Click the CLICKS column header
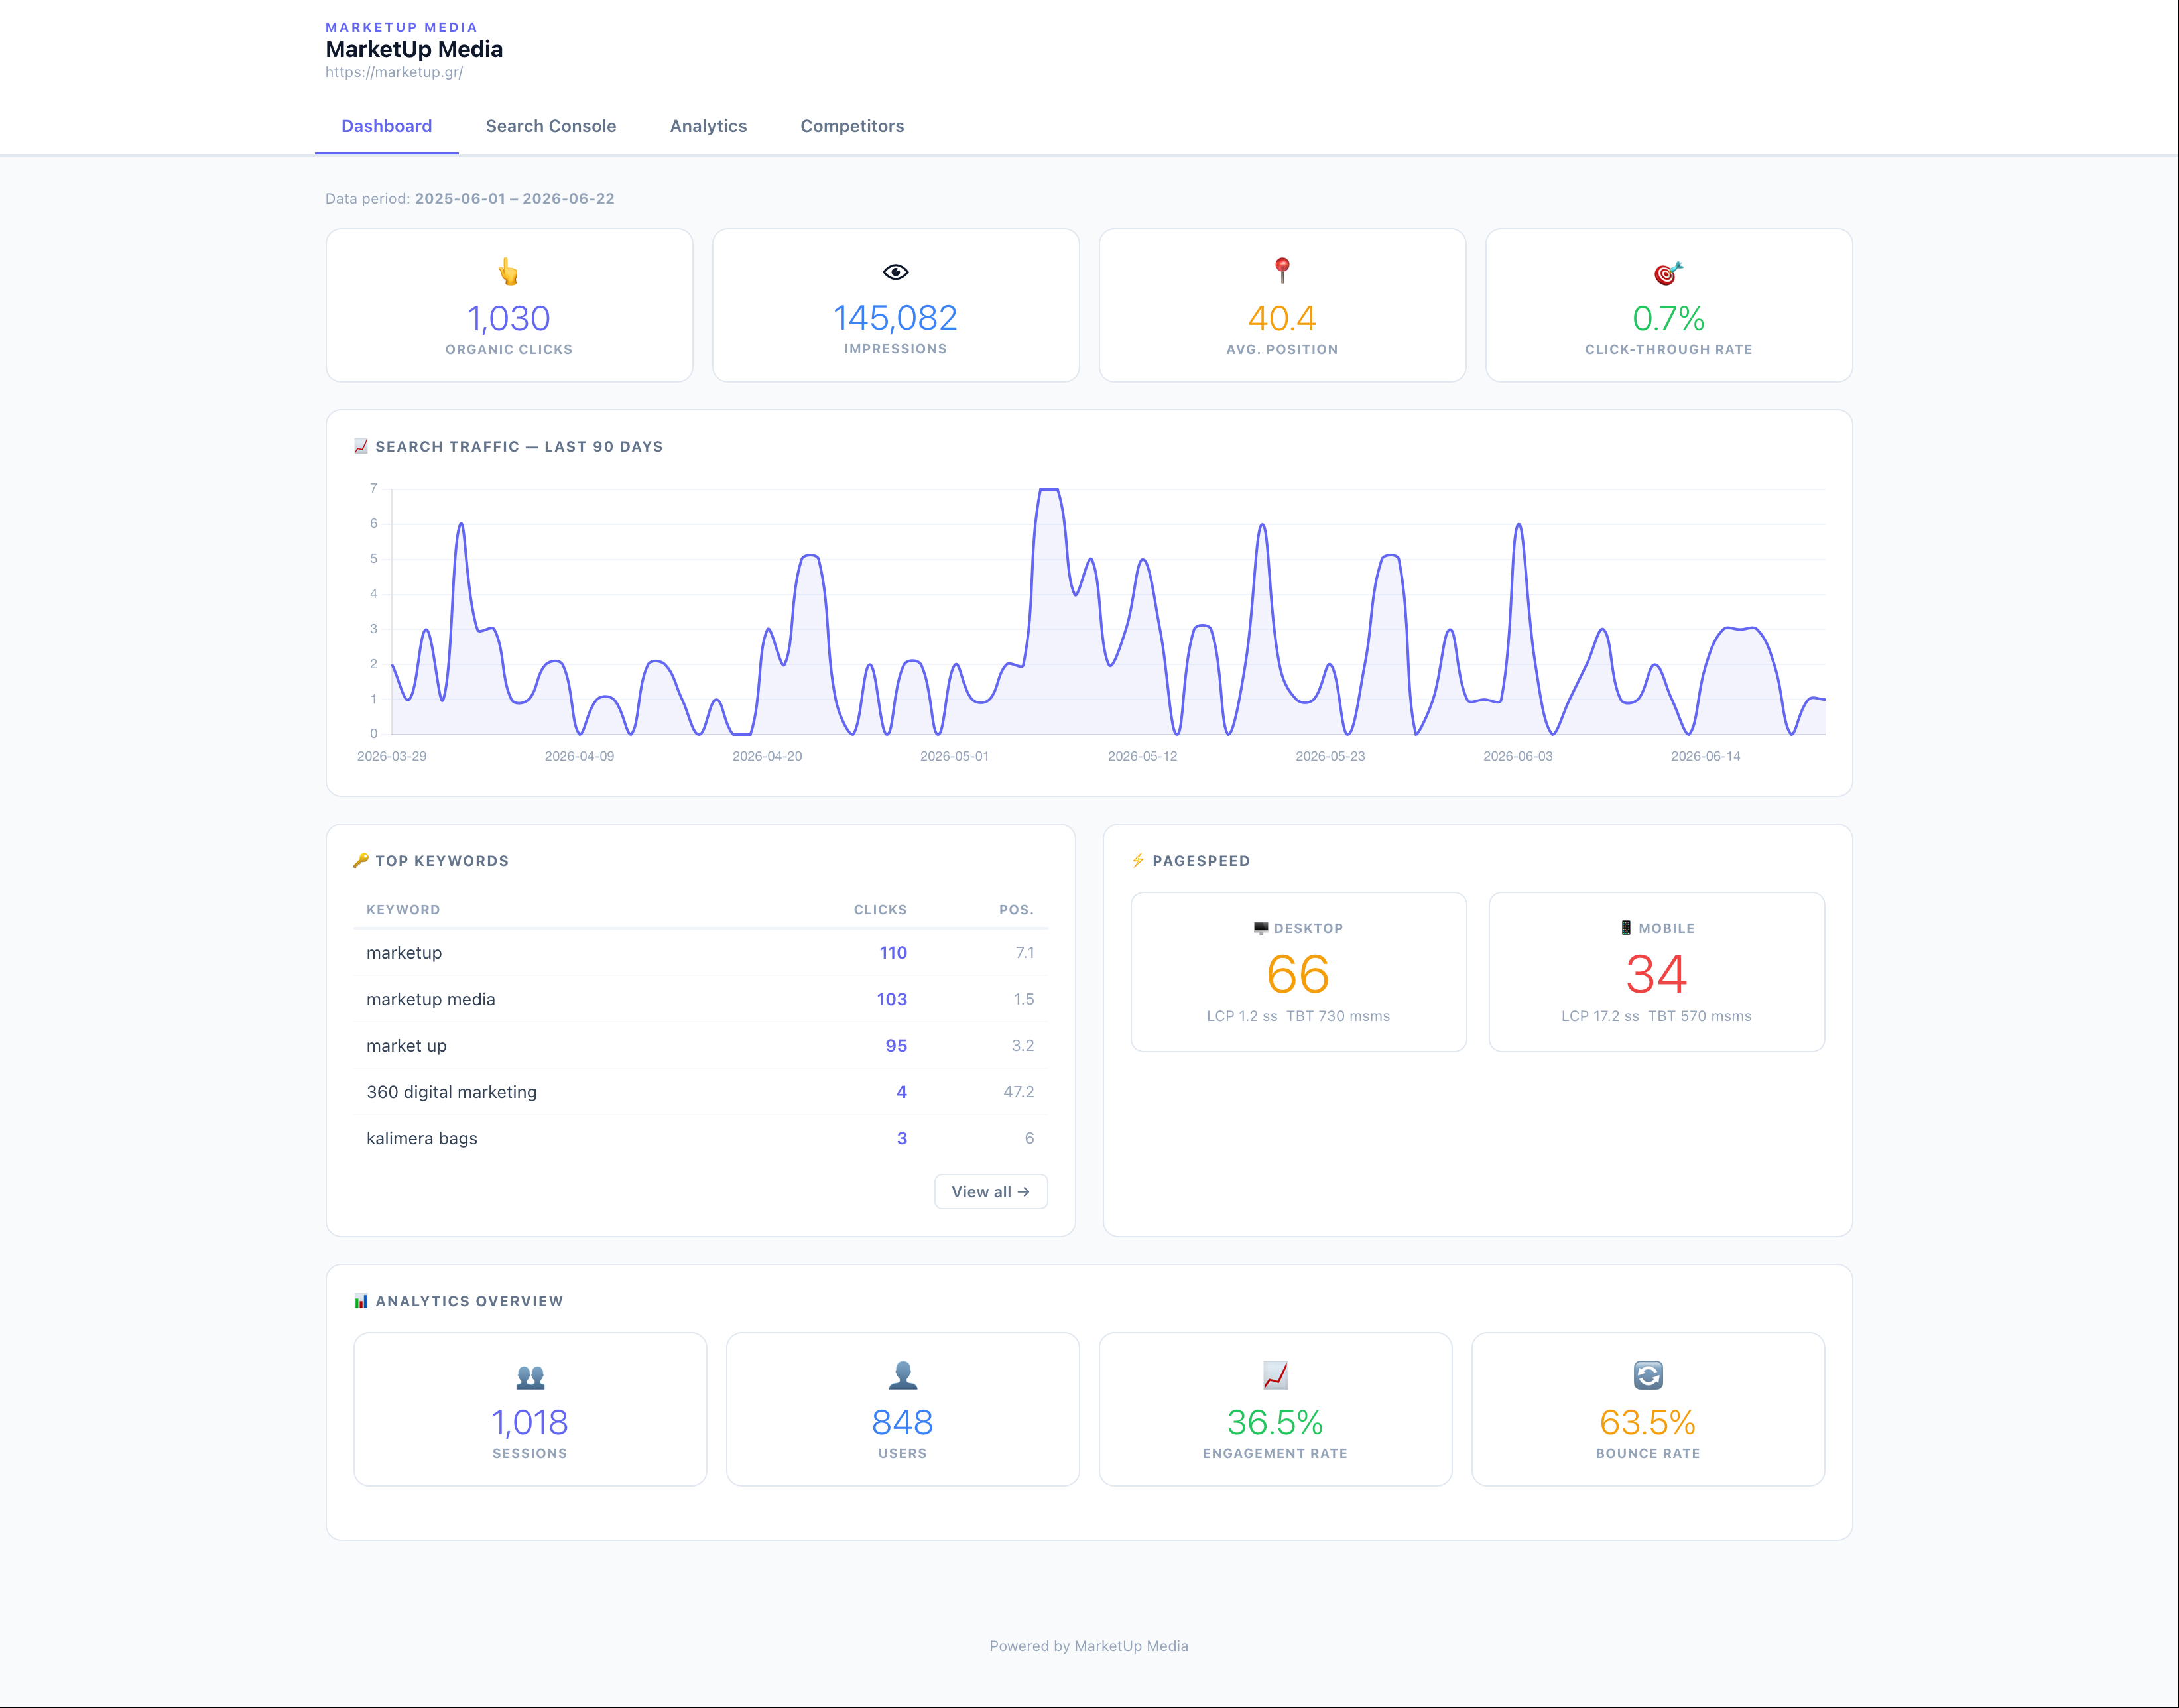The height and width of the screenshot is (1708, 2179). pyautogui.click(x=880, y=910)
